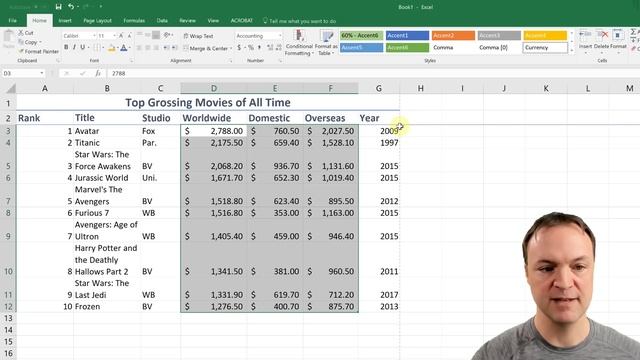Select the column G header
The width and height of the screenshot is (640, 360).
pos(379,88)
